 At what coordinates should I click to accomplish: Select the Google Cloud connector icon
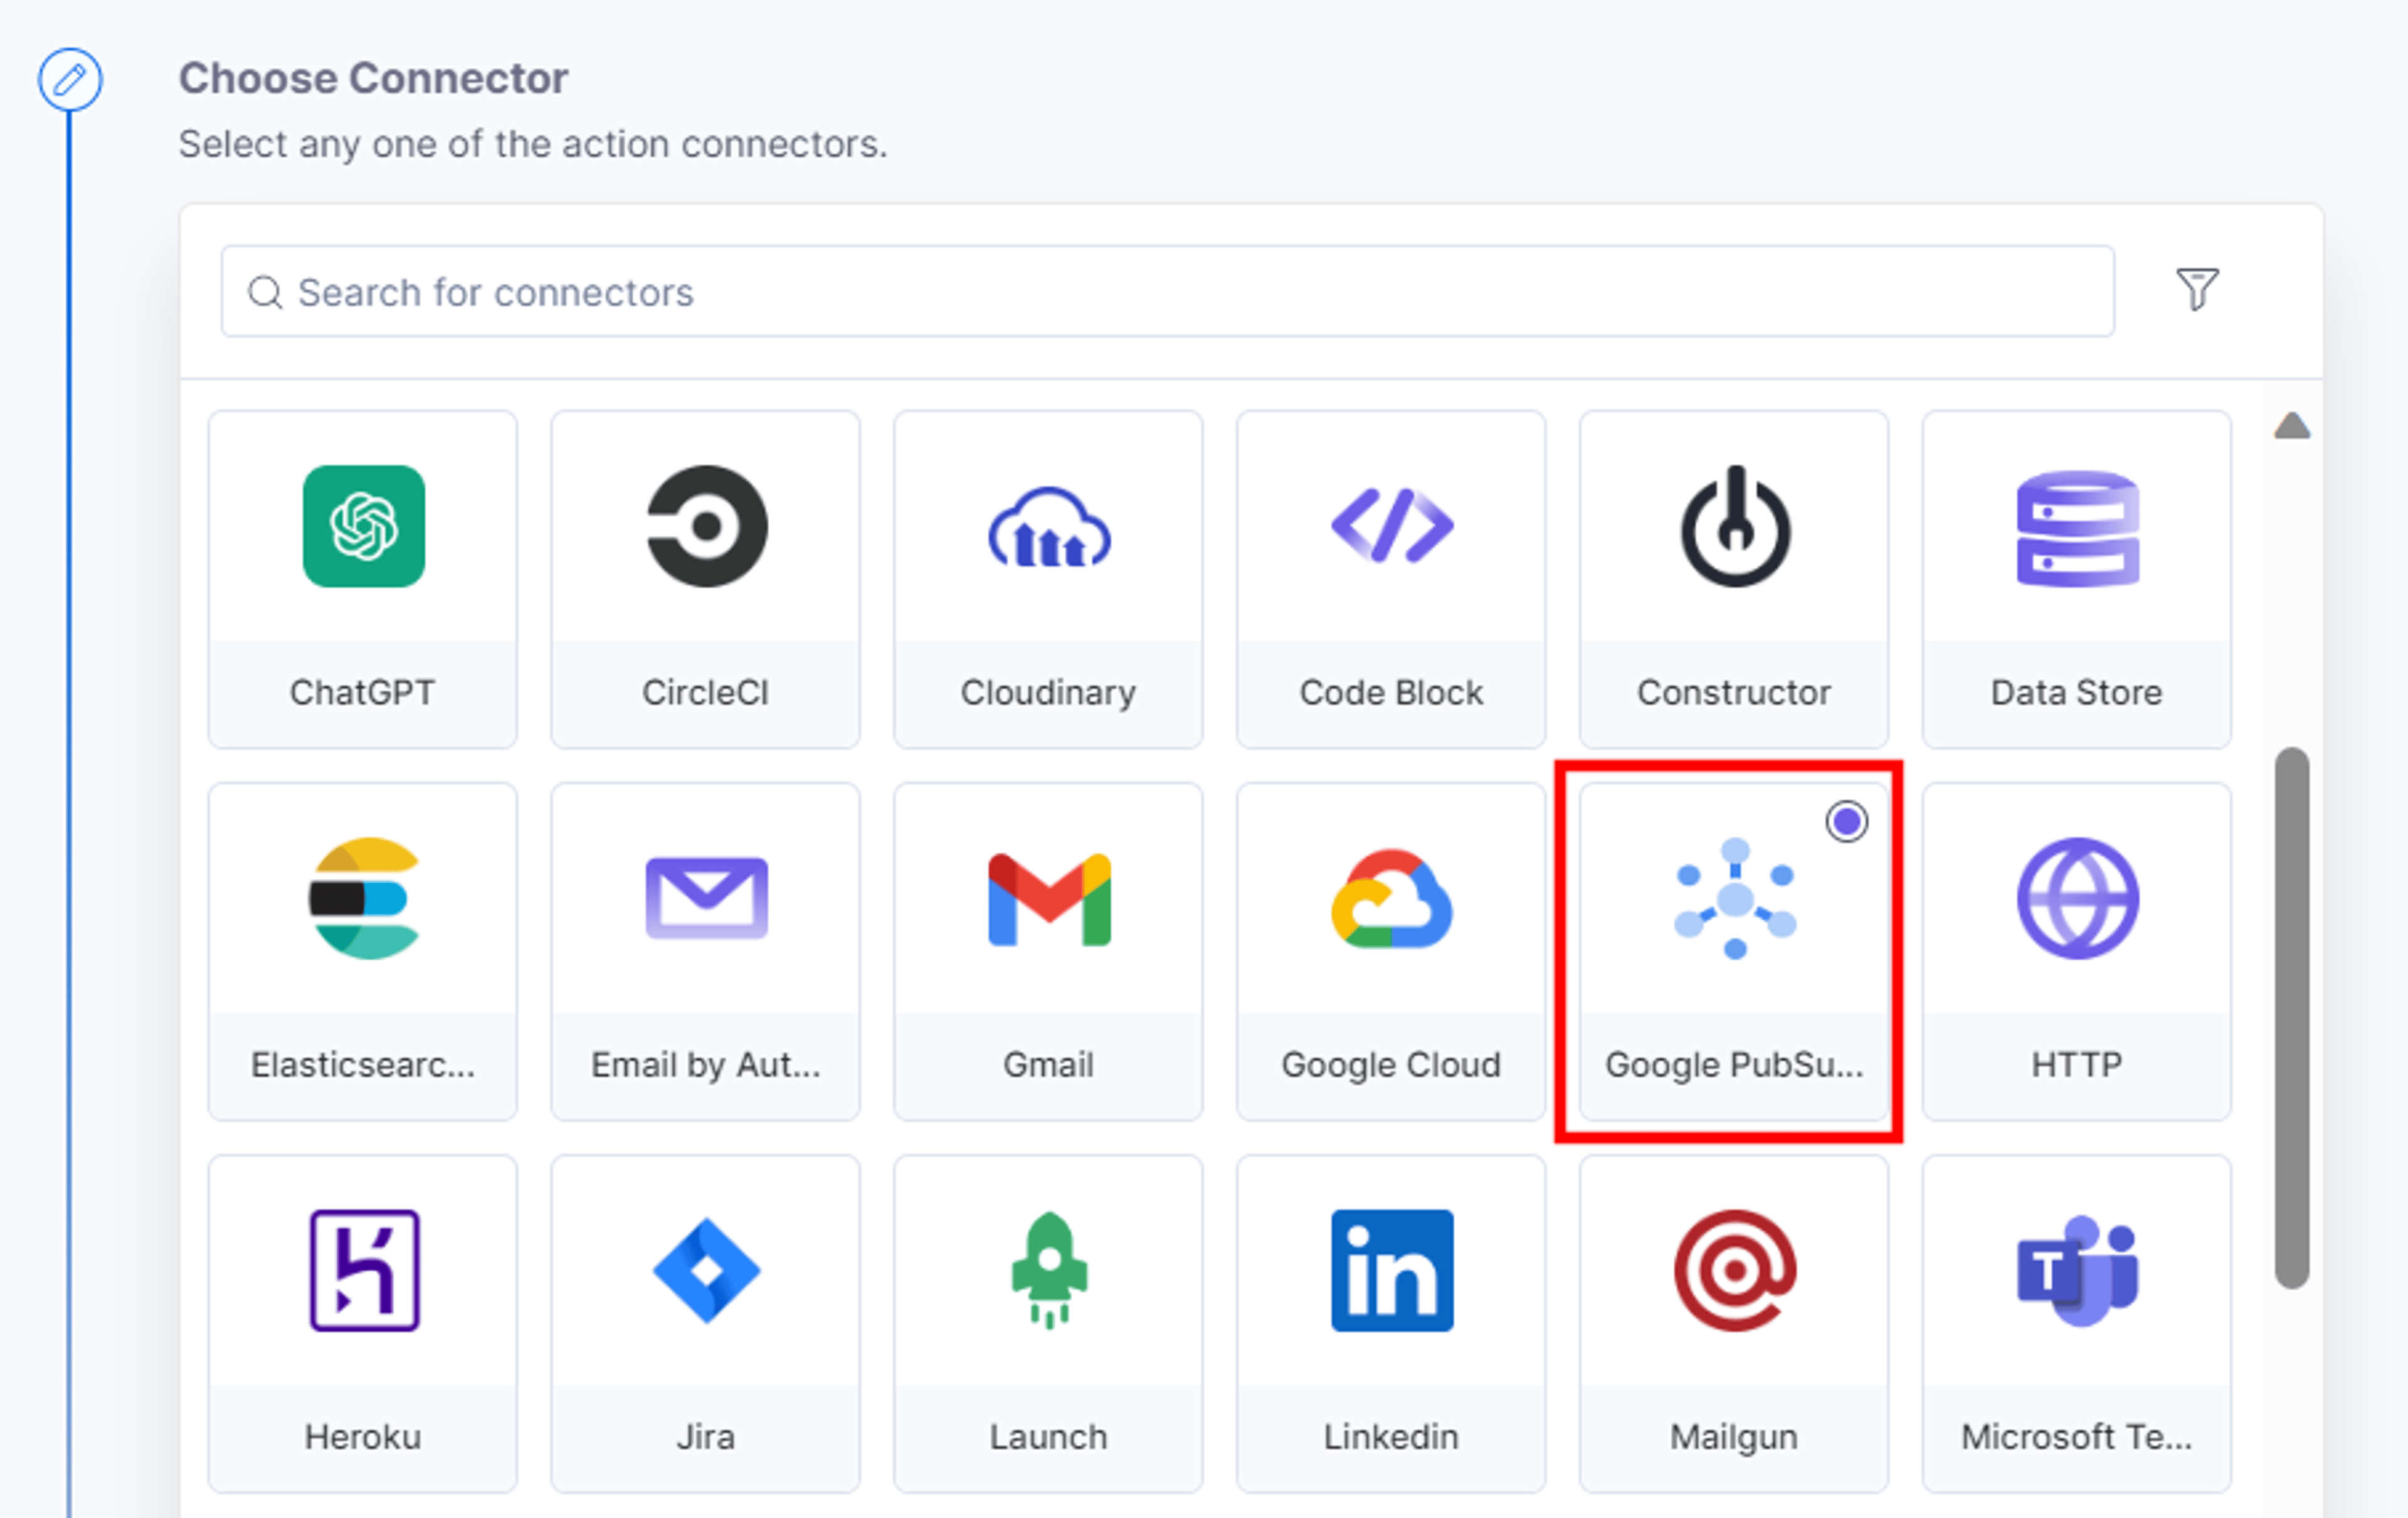[1391, 898]
